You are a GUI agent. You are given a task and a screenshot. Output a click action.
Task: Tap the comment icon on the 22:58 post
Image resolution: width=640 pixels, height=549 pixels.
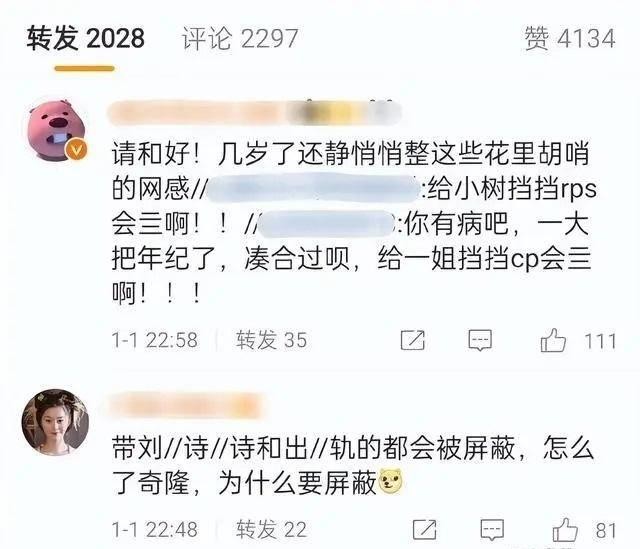pos(480,340)
